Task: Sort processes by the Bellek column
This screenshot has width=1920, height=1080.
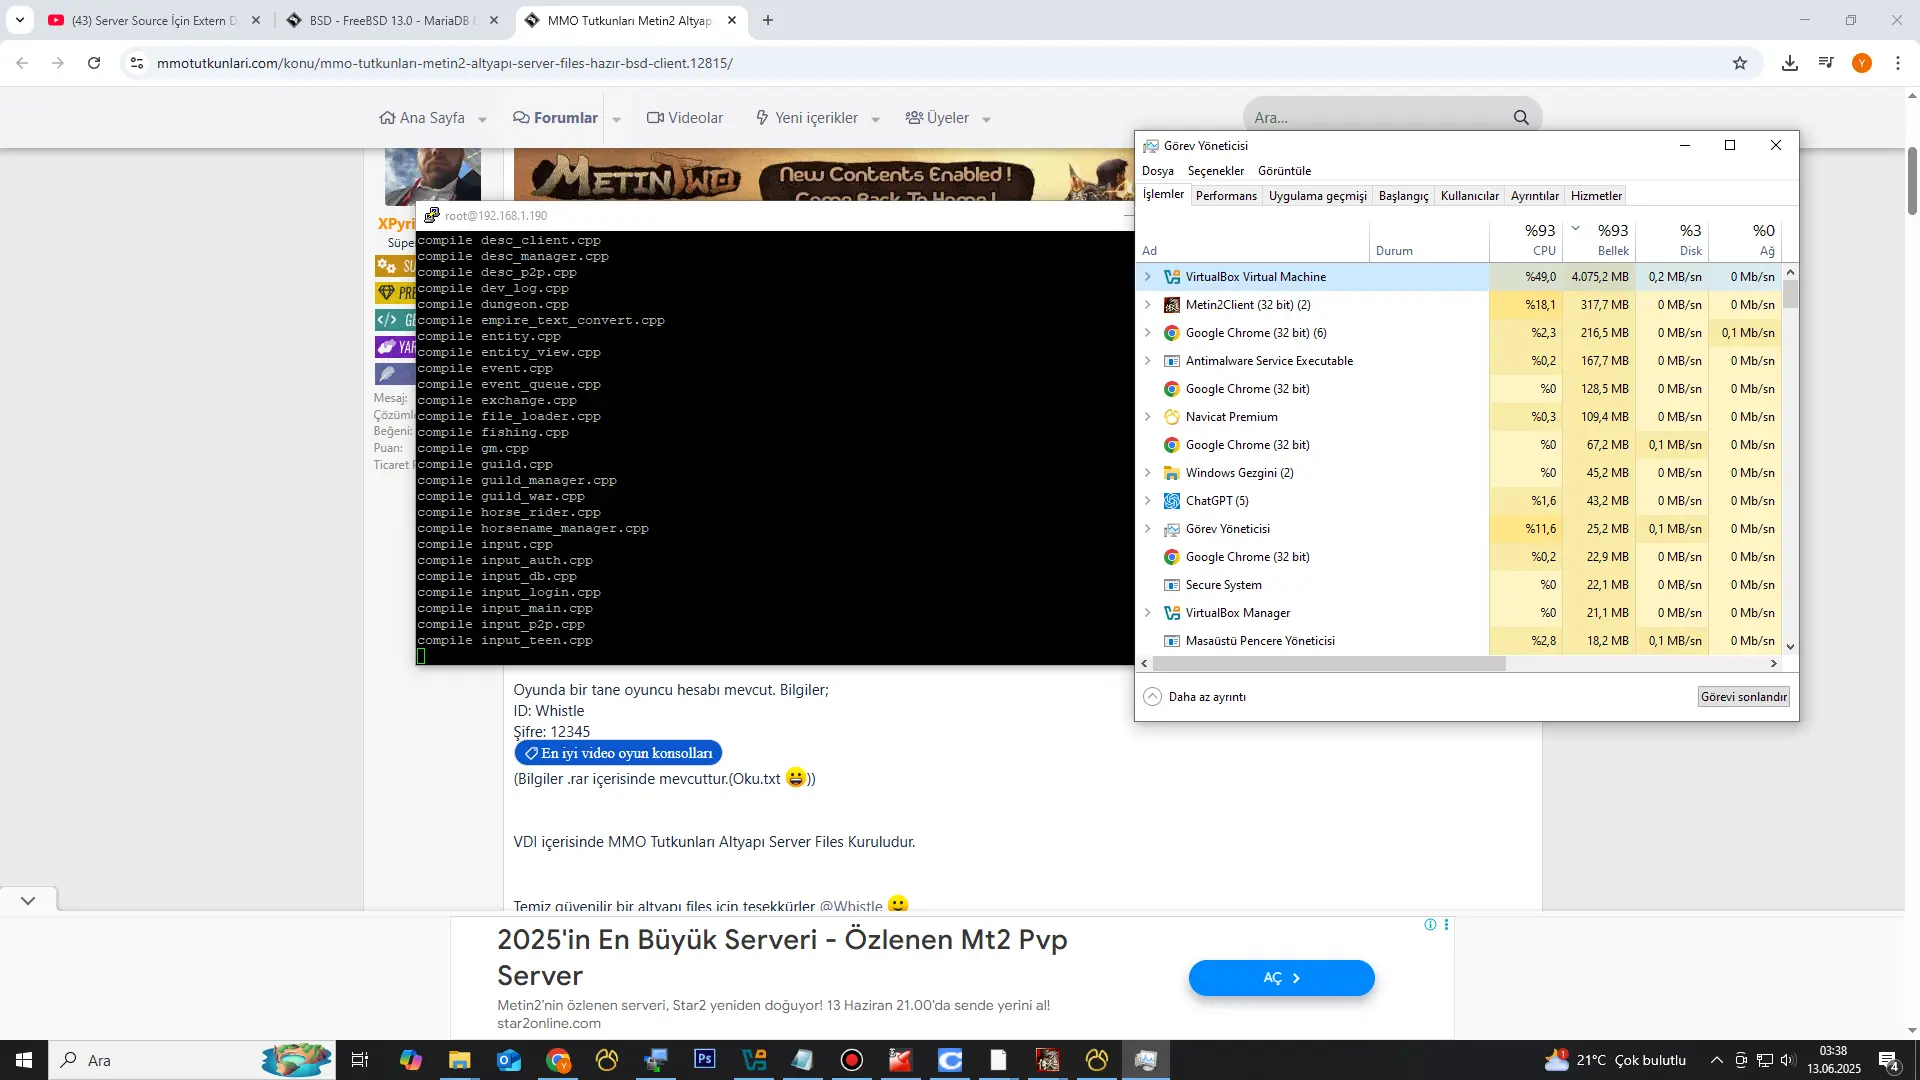Action: pos(1600,239)
